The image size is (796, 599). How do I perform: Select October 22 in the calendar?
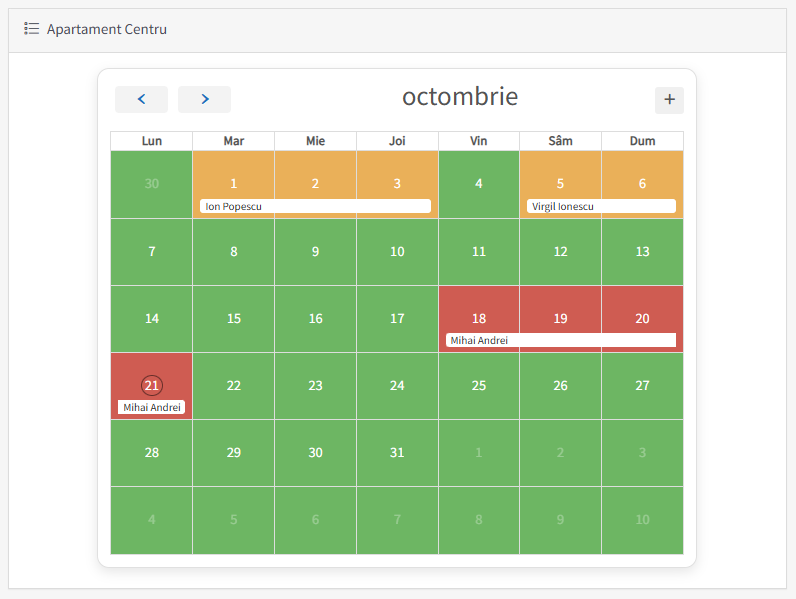pos(234,386)
